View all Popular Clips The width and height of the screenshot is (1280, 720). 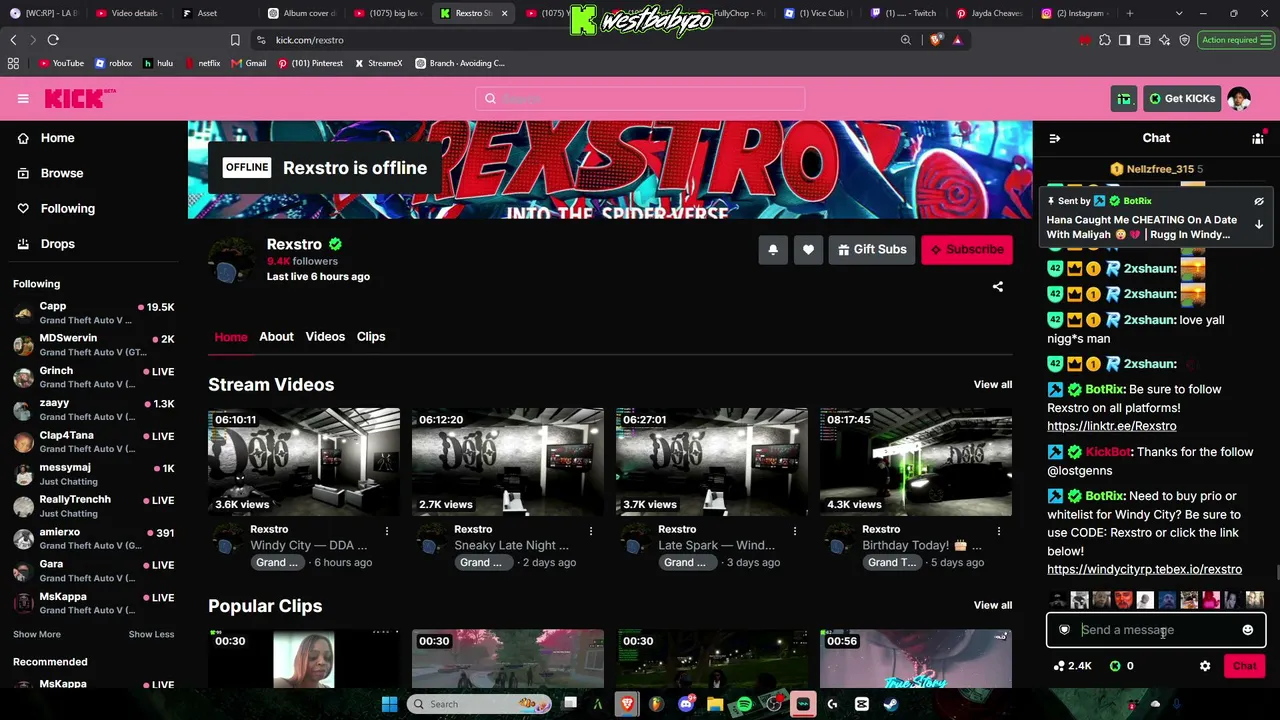993,606
